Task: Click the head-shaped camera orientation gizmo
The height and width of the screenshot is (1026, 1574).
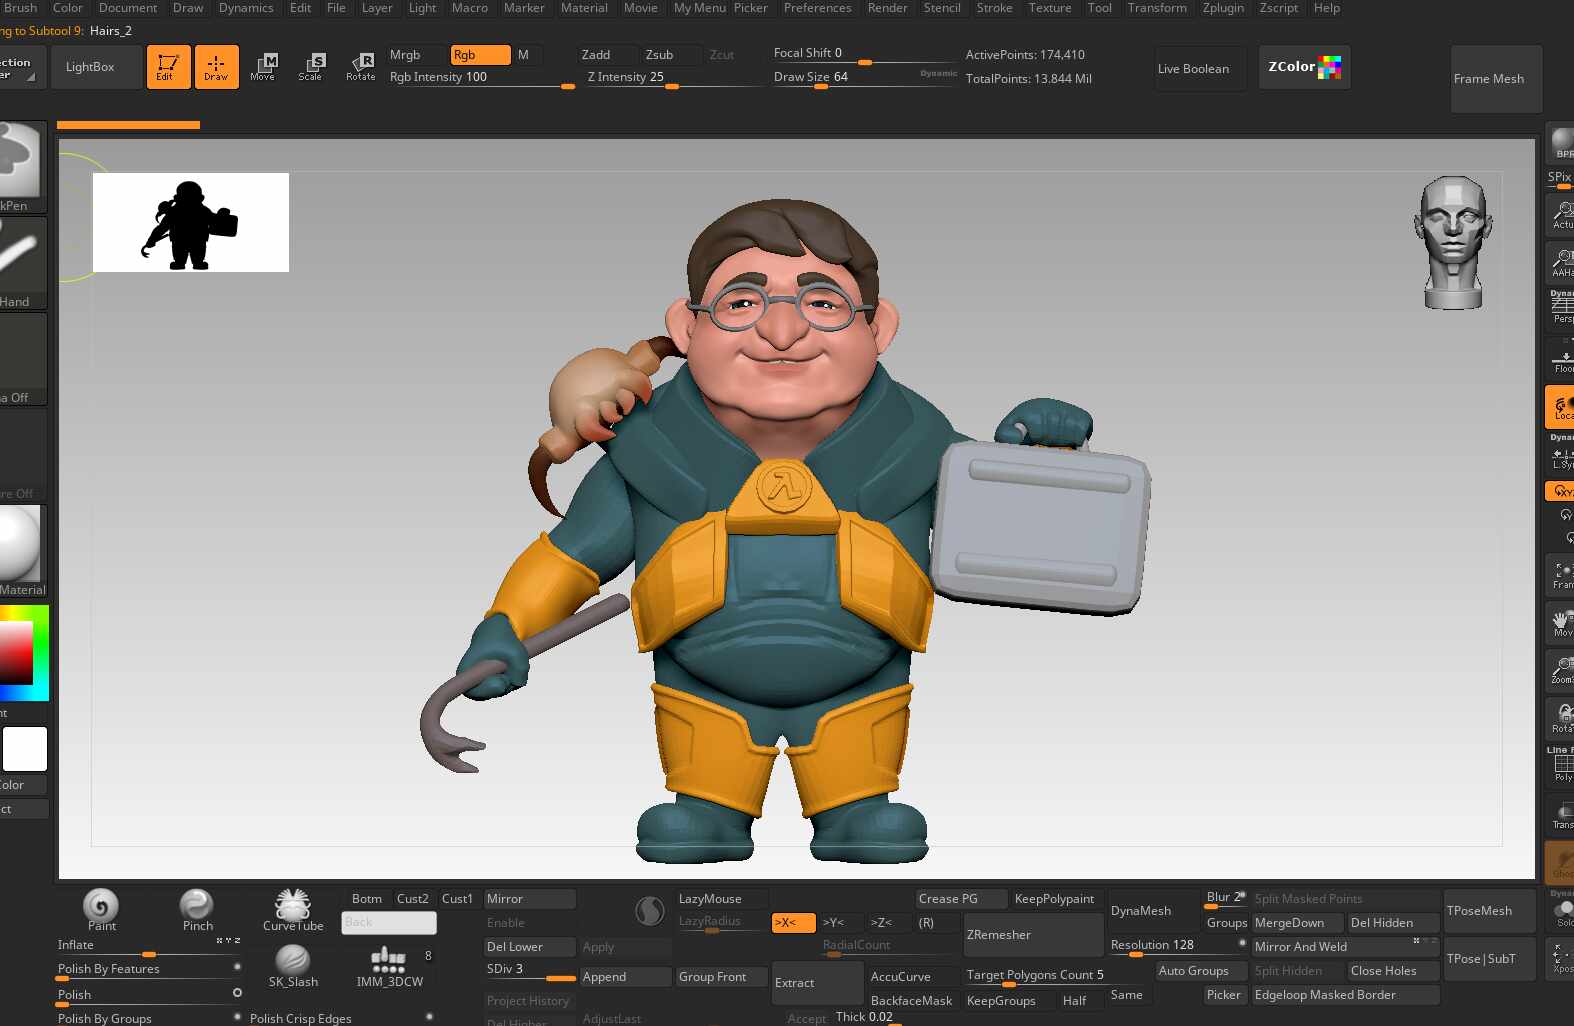Action: pyautogui.click(x=1453, y=243)
